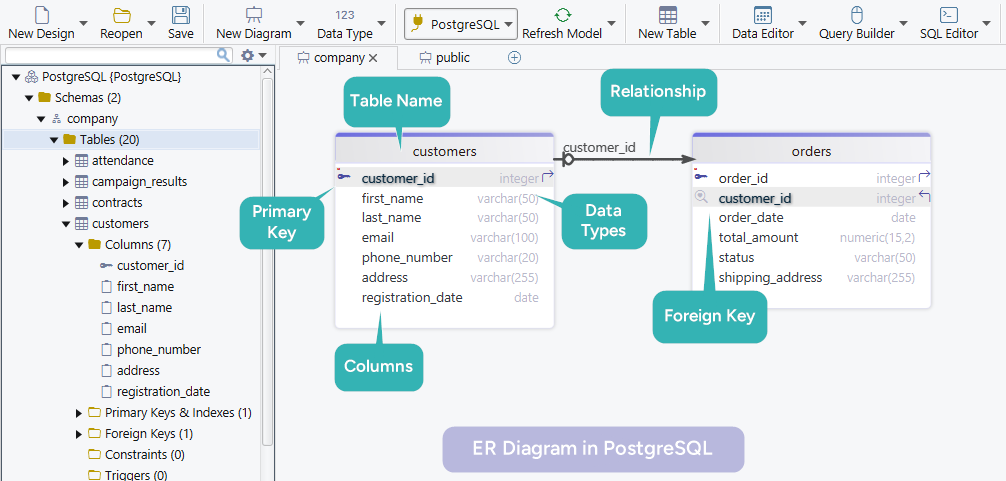The height and width of the screenshot is (481, 1006).
Task: Collapse the customers table node
Action: (66, 224)
